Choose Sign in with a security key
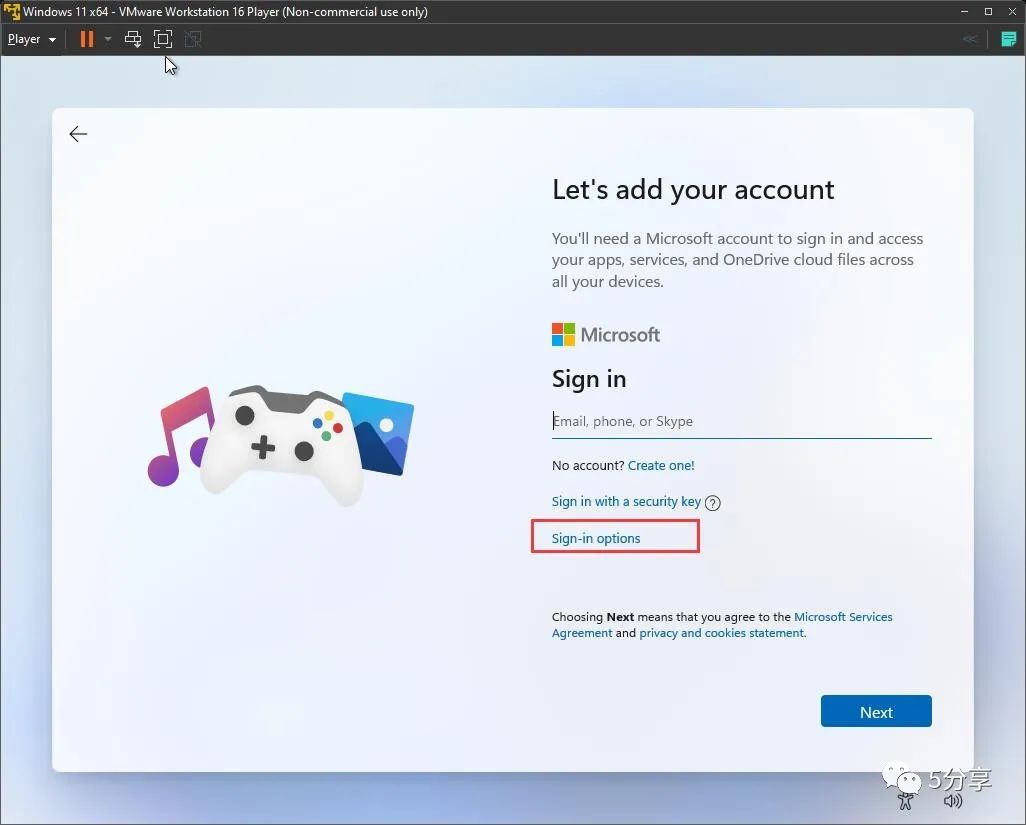1026x825 pixels. pos(626,501)
